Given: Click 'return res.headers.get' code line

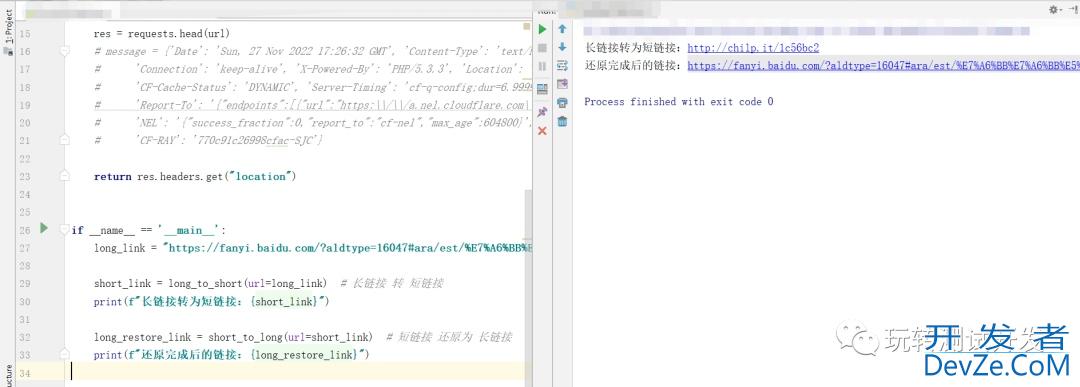Looking at the screenshot, I should coord(195,176).
